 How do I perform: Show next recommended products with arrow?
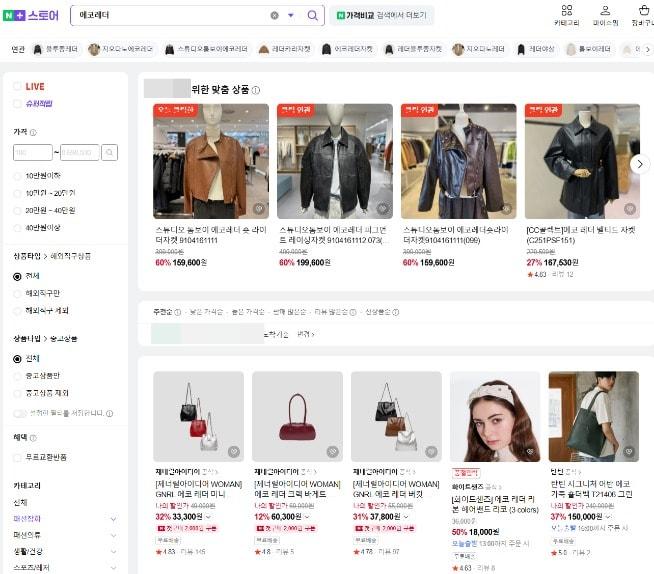click(x=640, y=163)
